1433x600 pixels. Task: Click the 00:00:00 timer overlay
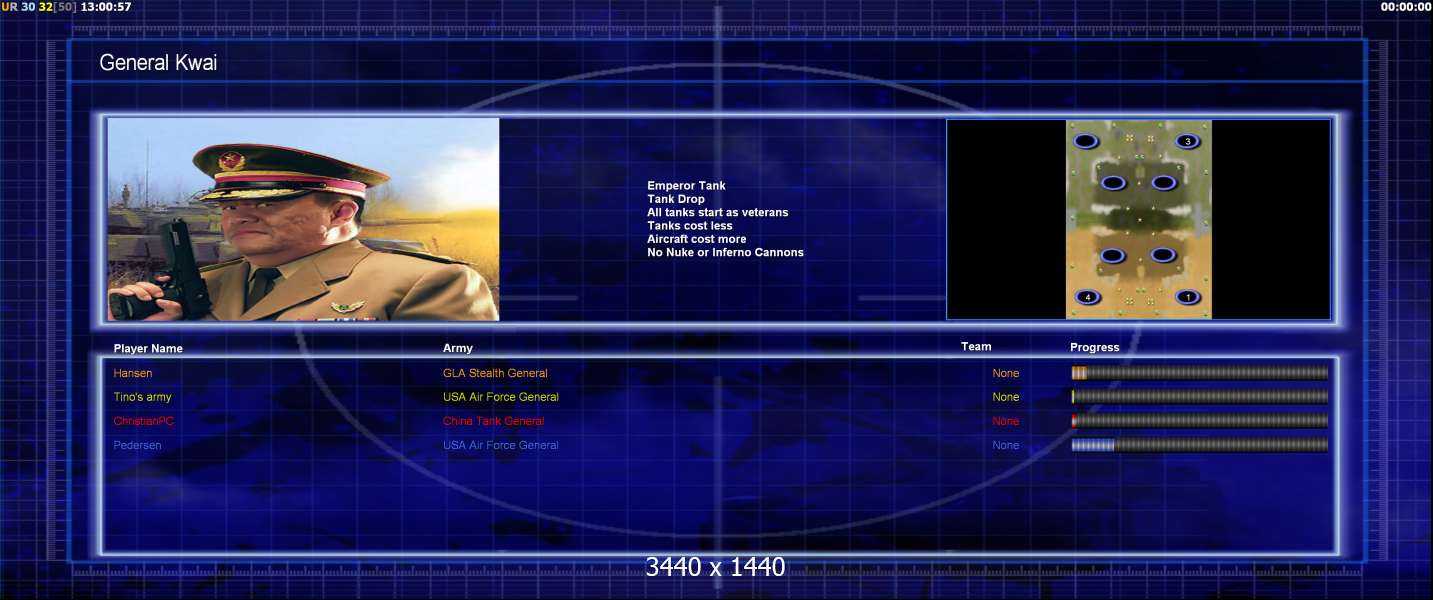[x=1406, y=7]
